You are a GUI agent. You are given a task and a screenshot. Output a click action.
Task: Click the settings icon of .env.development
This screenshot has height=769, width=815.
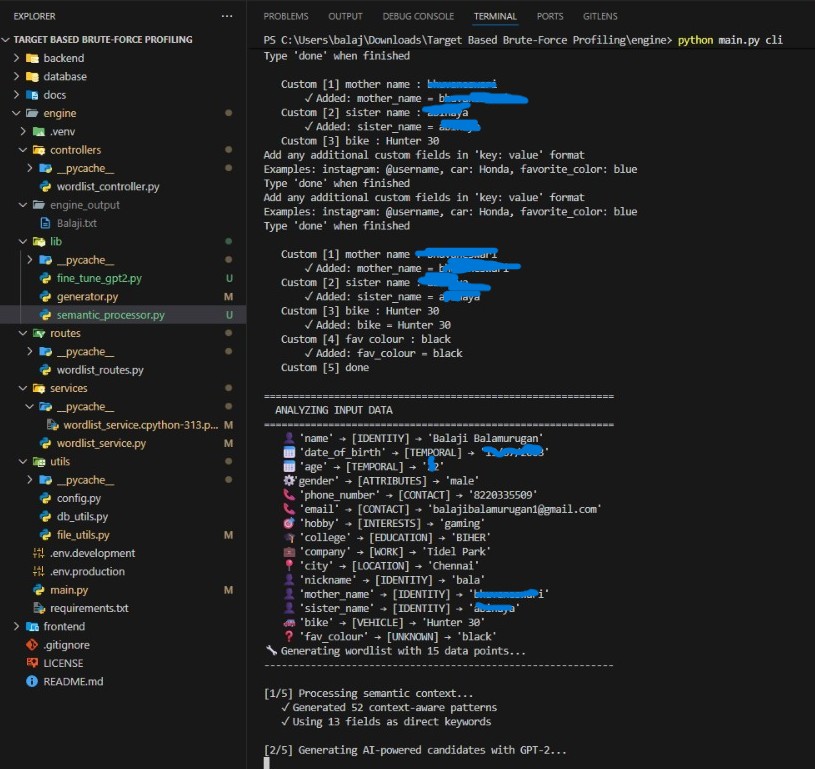pos(39,553)
